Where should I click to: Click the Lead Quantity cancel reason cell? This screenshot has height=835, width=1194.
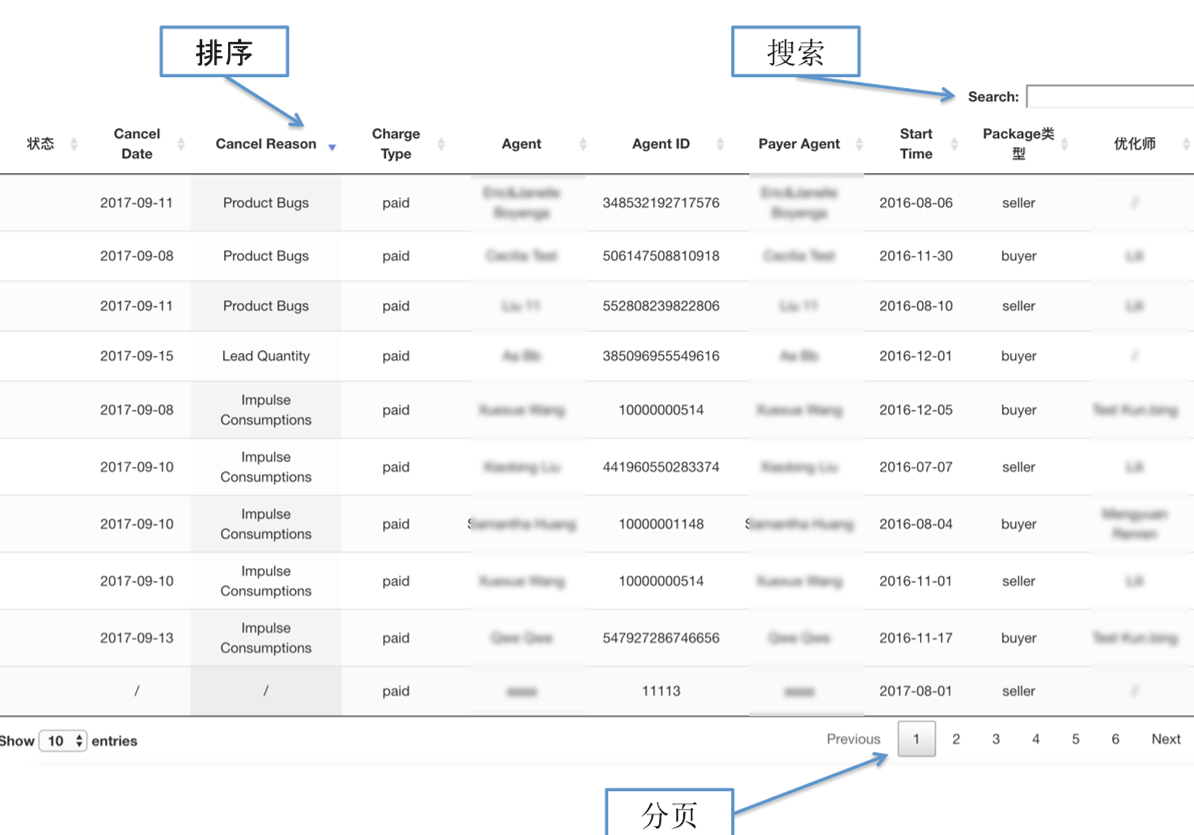[266, 356]
